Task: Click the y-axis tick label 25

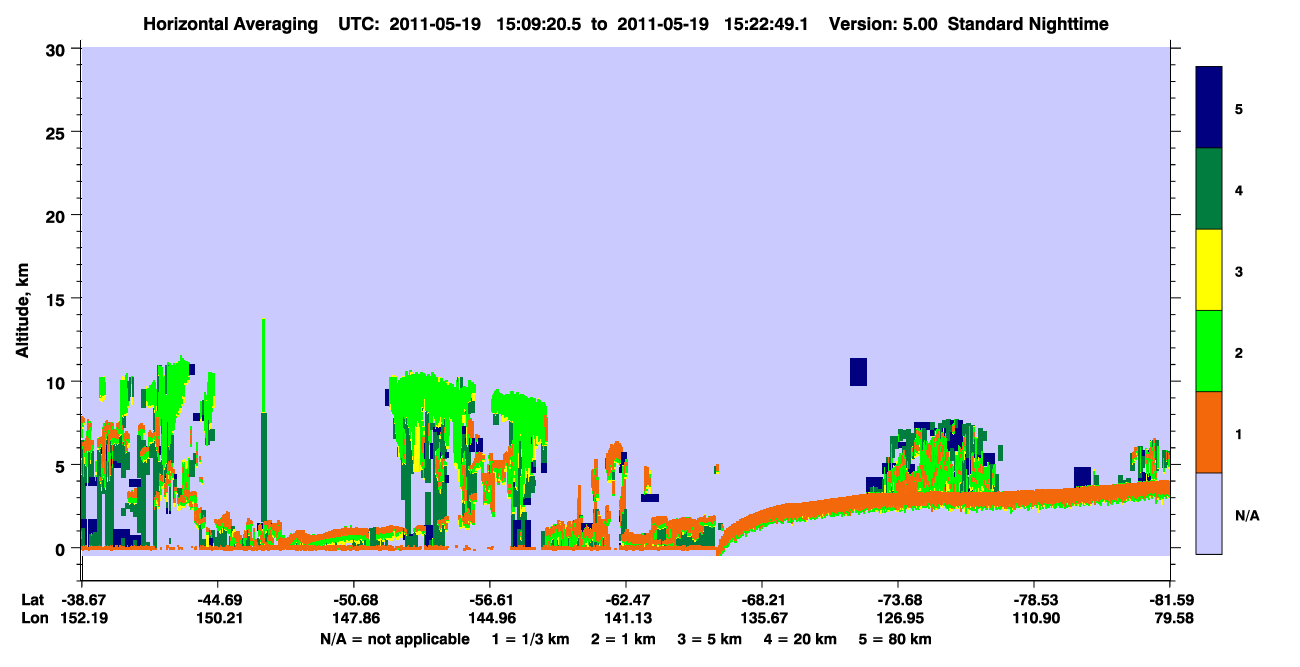Action: [x=58, y=132]
